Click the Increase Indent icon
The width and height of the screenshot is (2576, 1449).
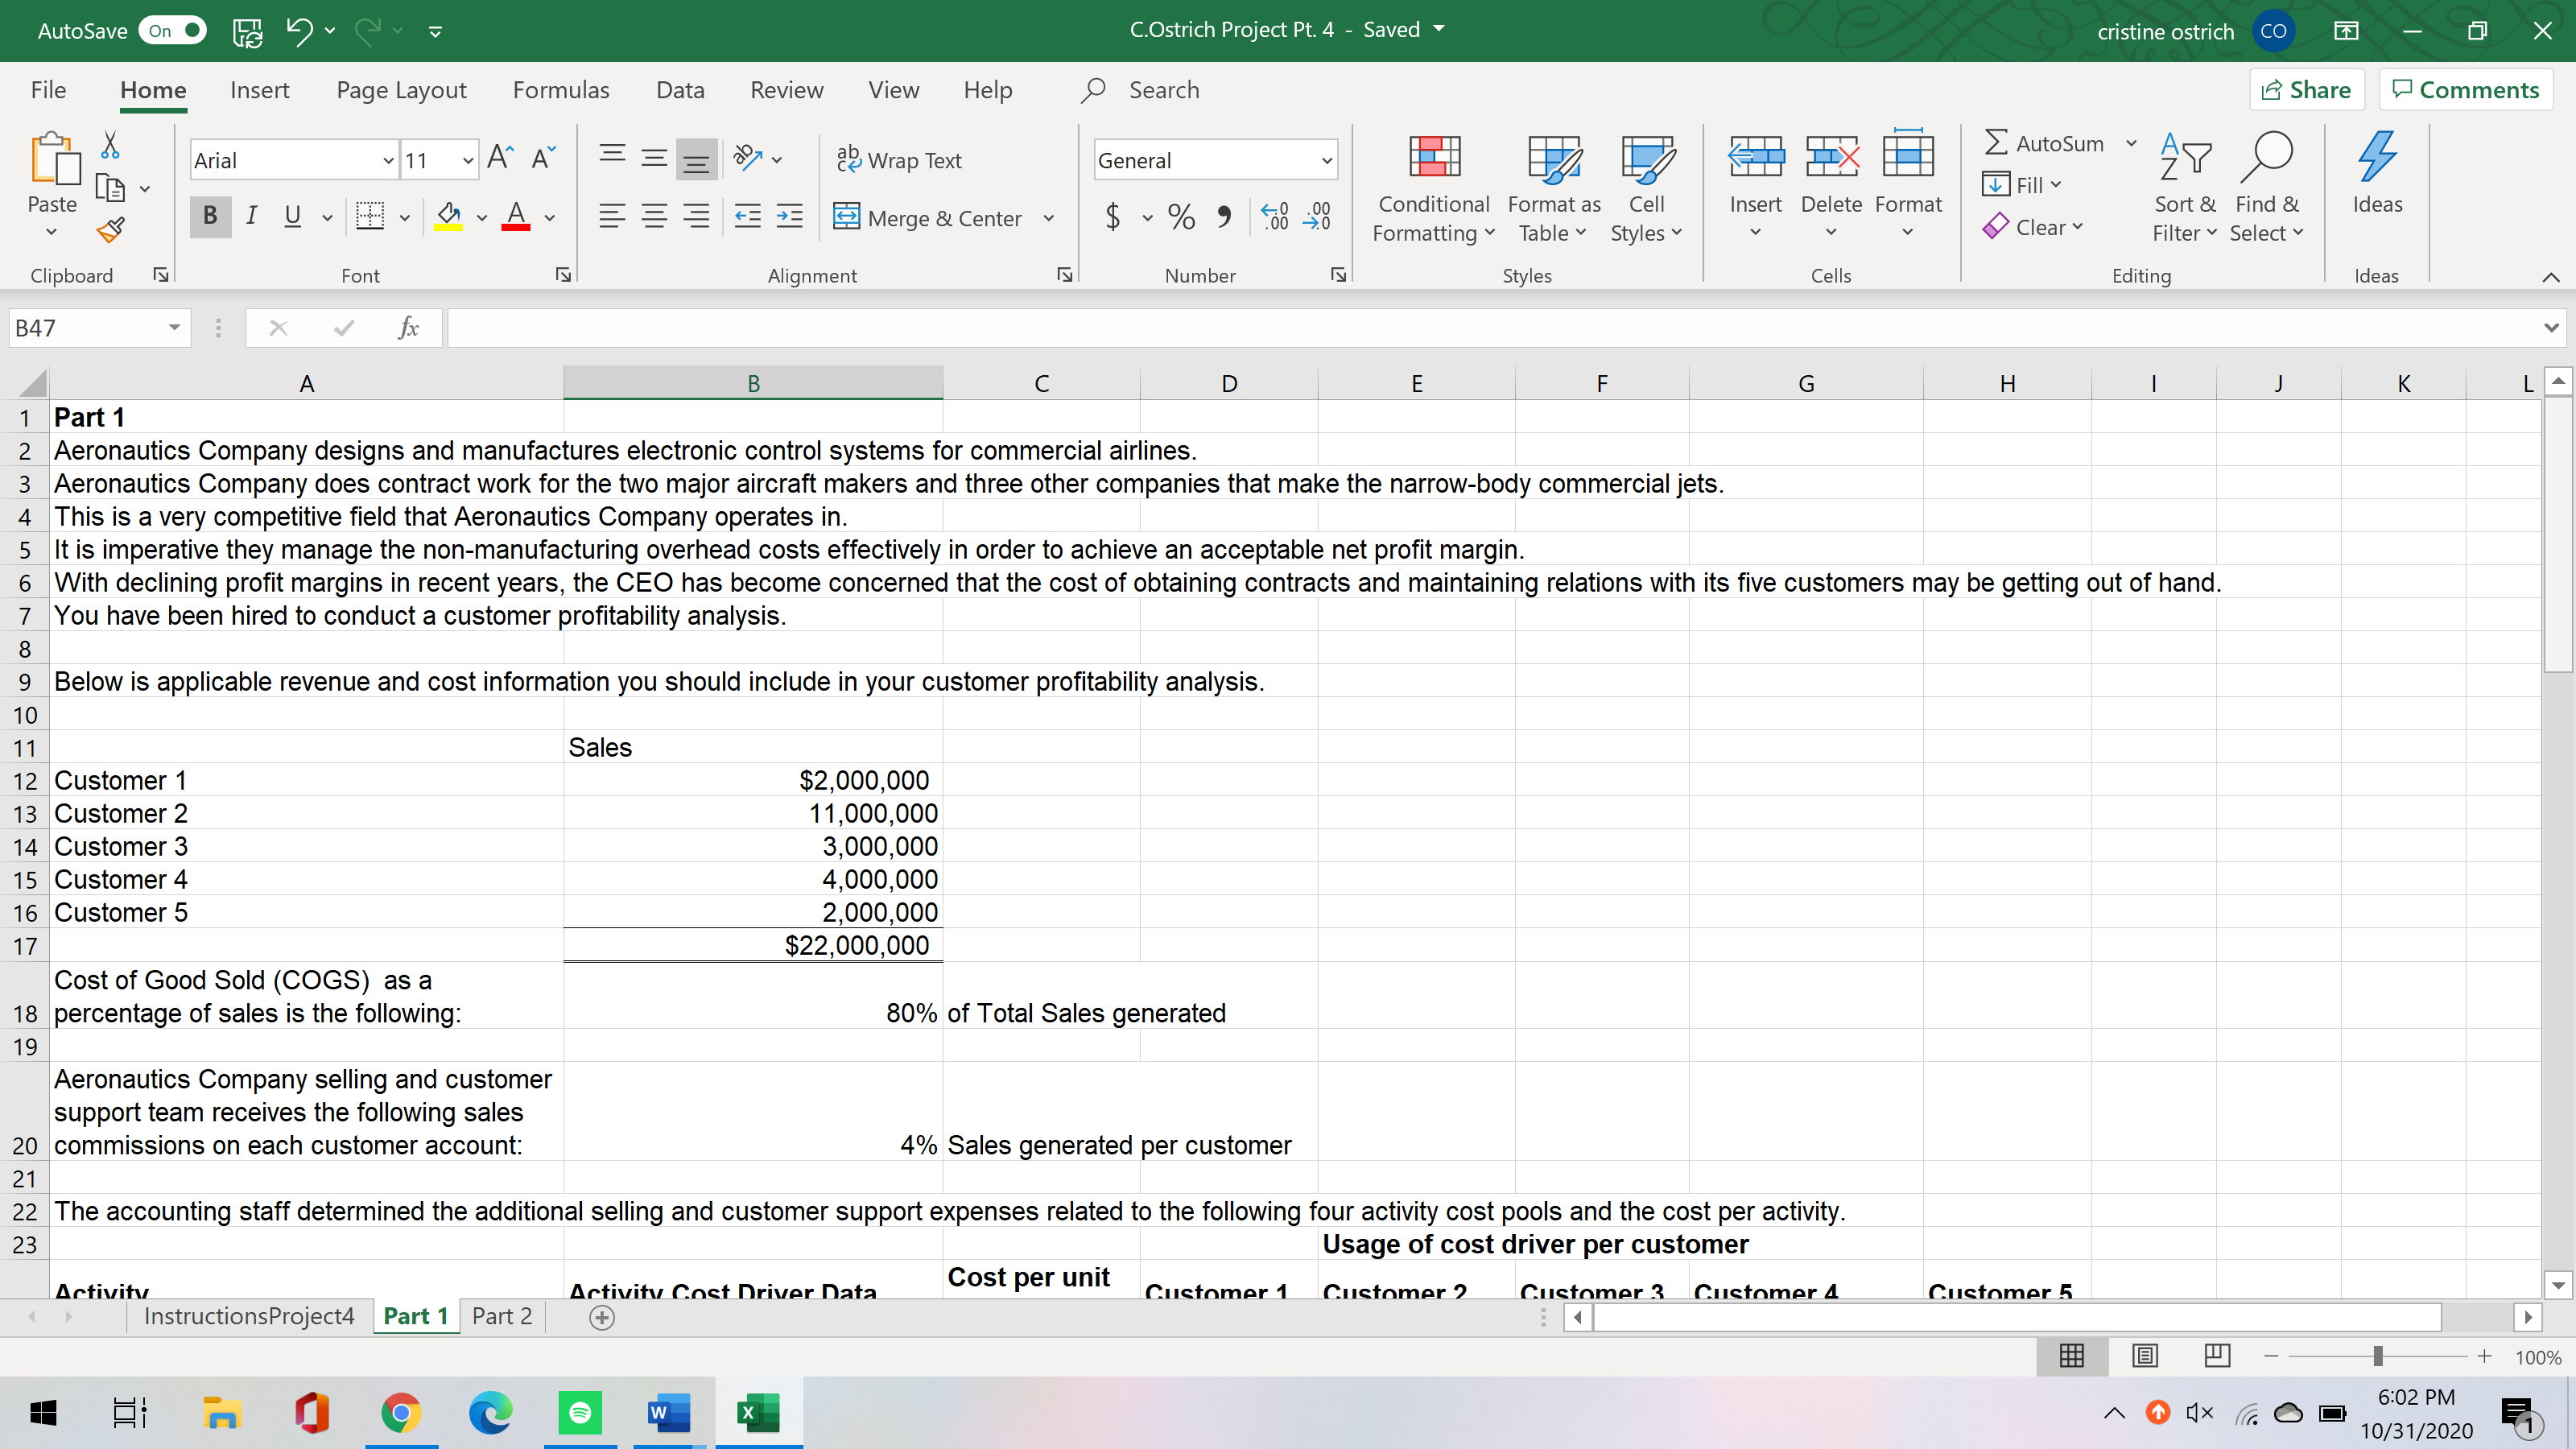[789, 217]
